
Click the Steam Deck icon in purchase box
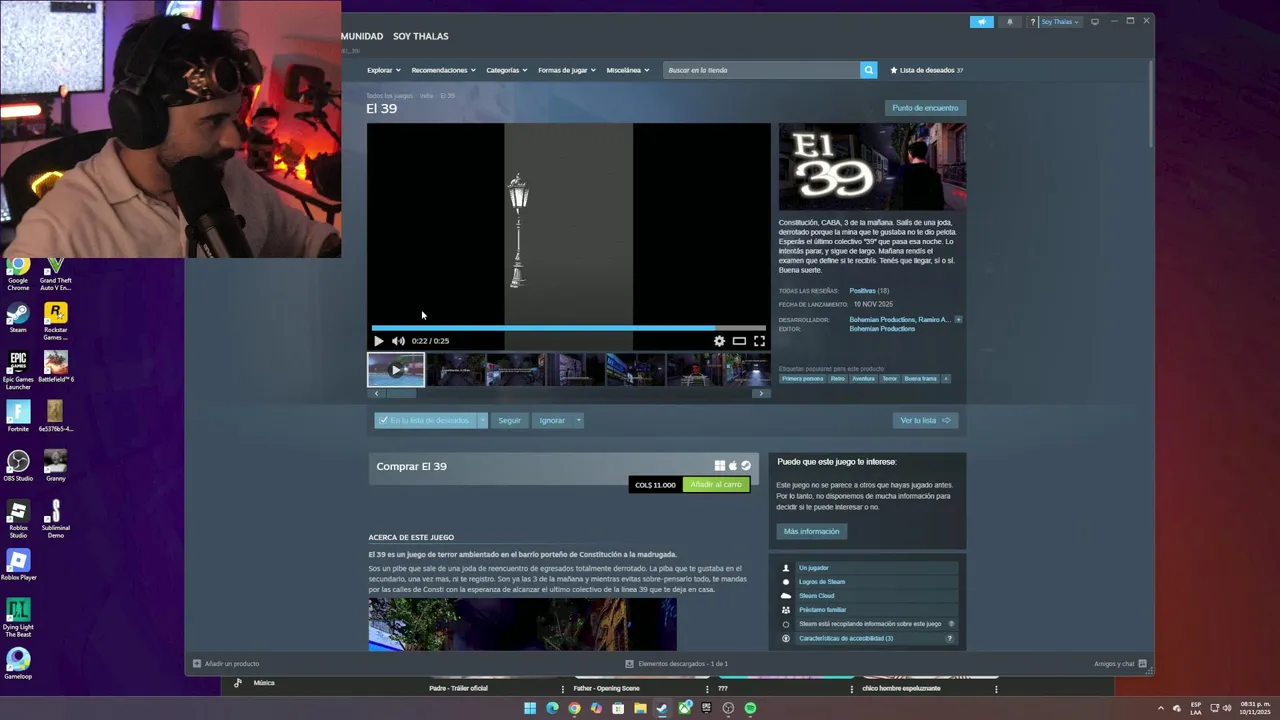tap(746, 466)
